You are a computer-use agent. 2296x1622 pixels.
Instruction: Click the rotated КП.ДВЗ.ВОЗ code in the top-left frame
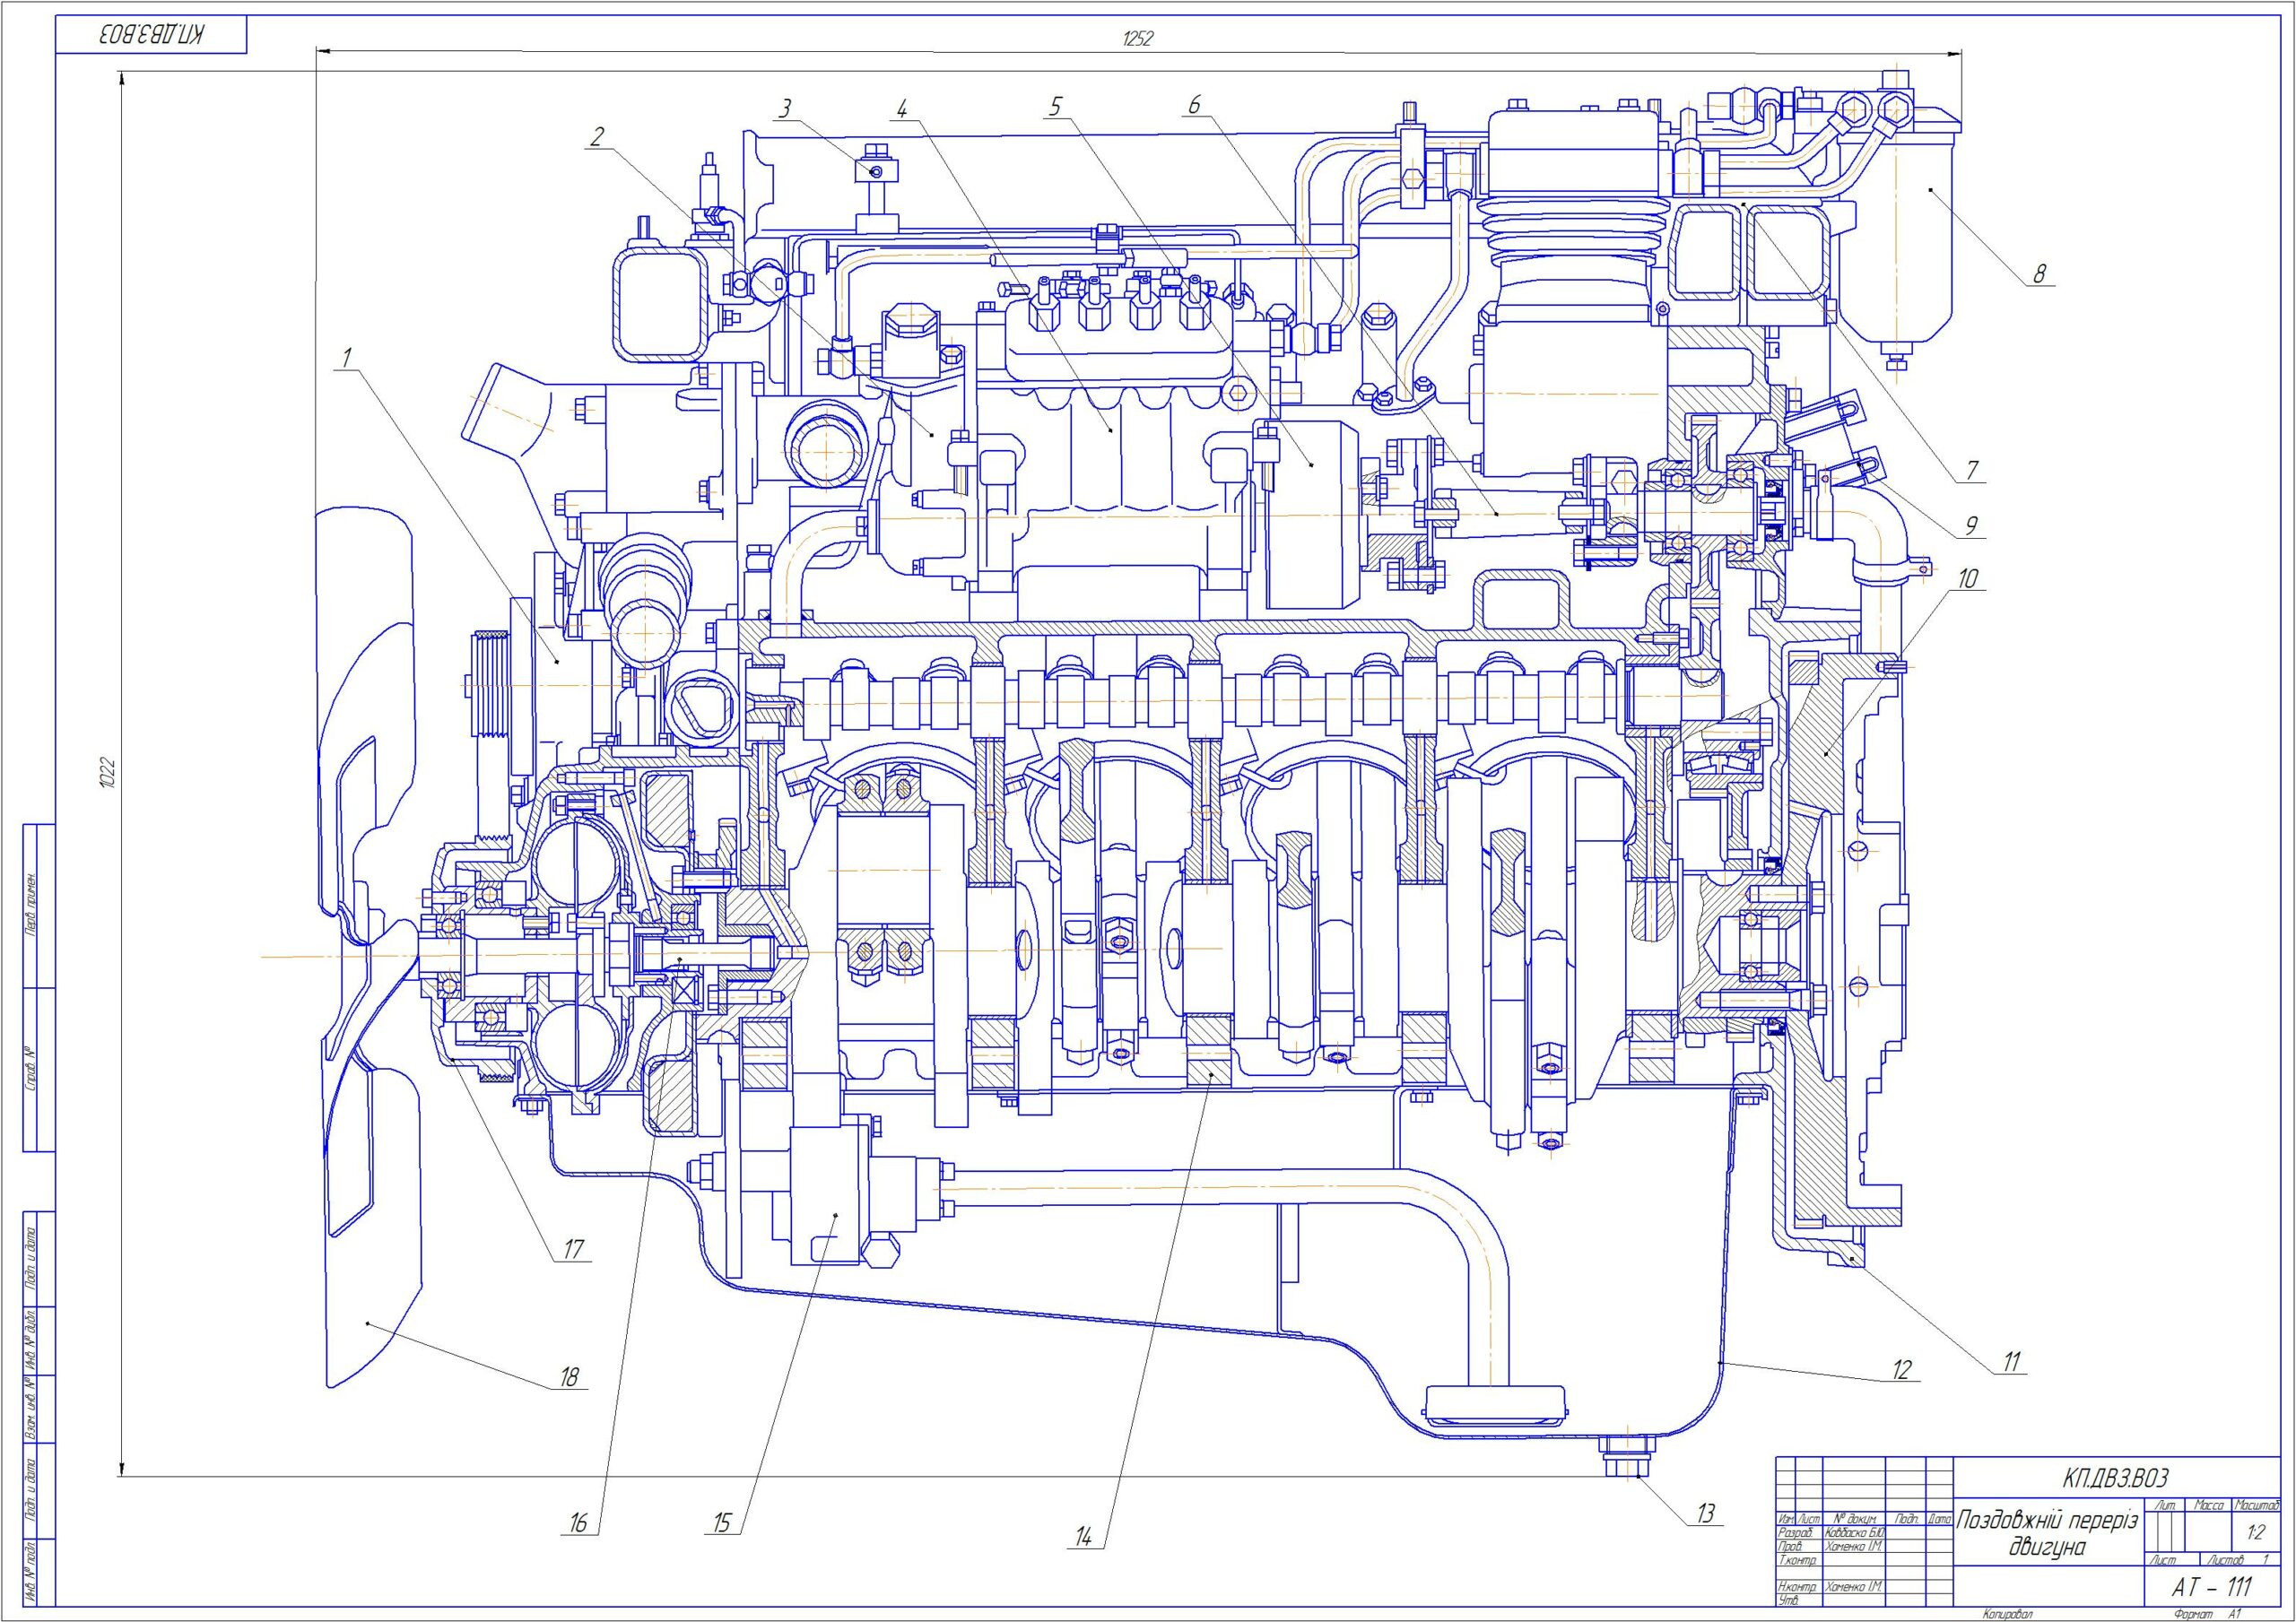[x=151, y=36]
